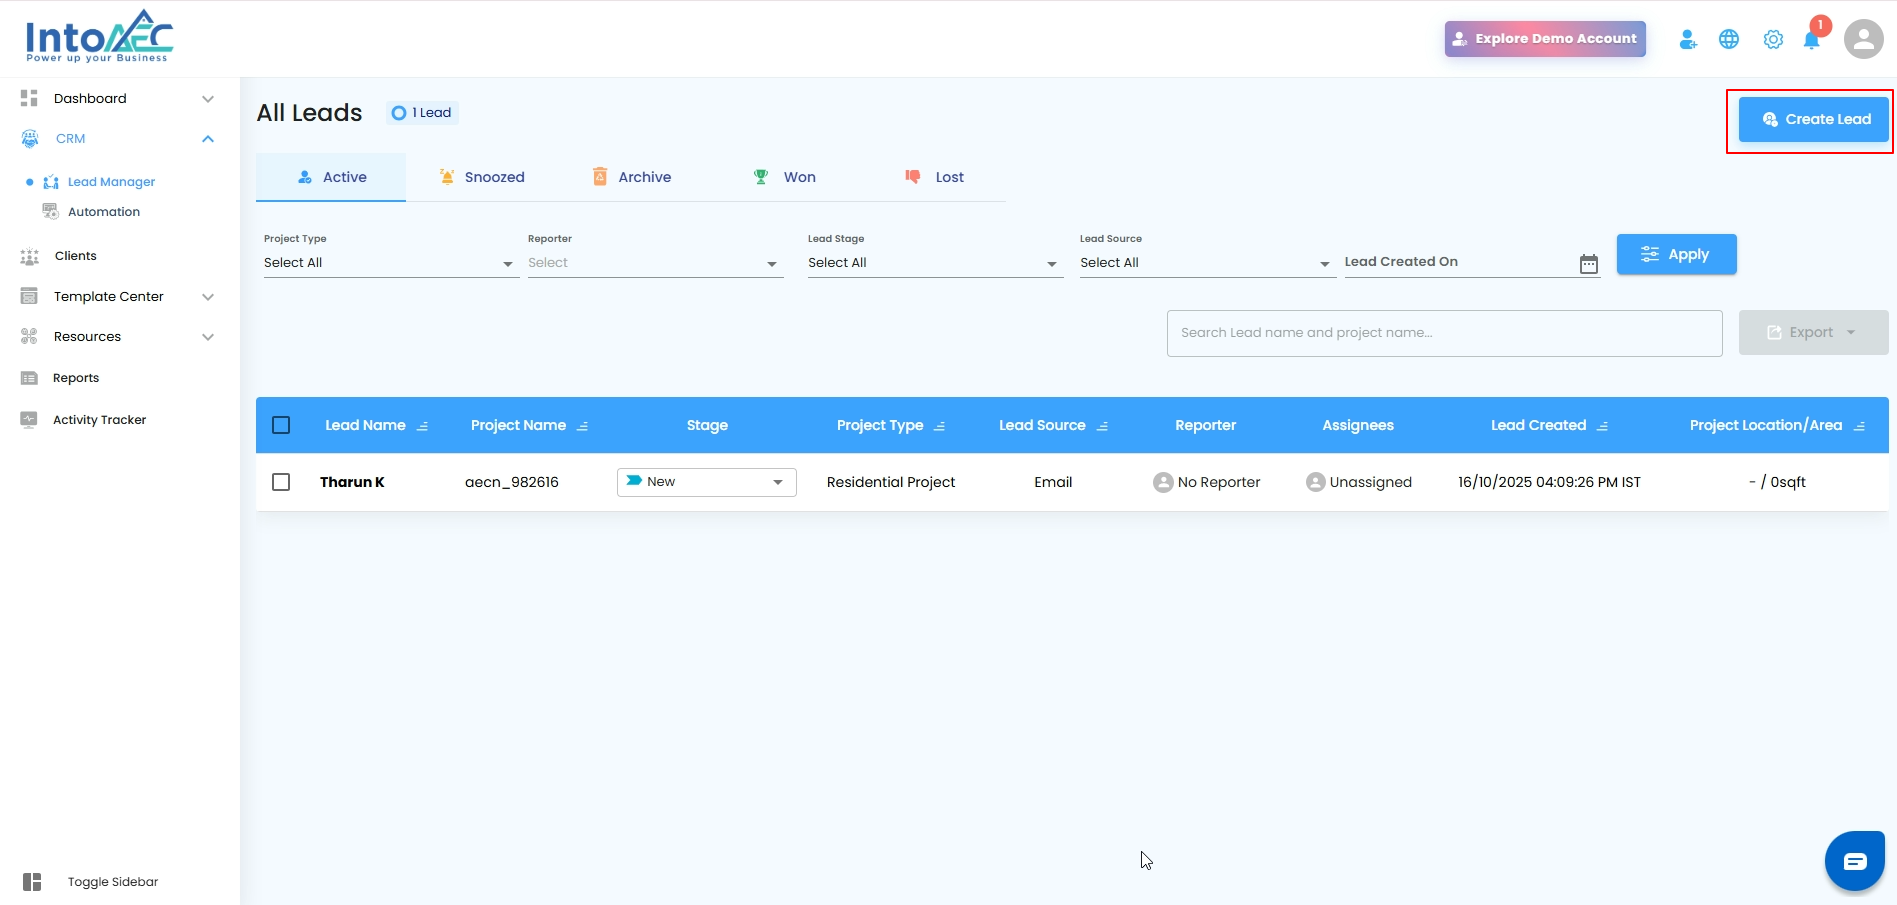Tick the Tharun K row checkbox

281,482
